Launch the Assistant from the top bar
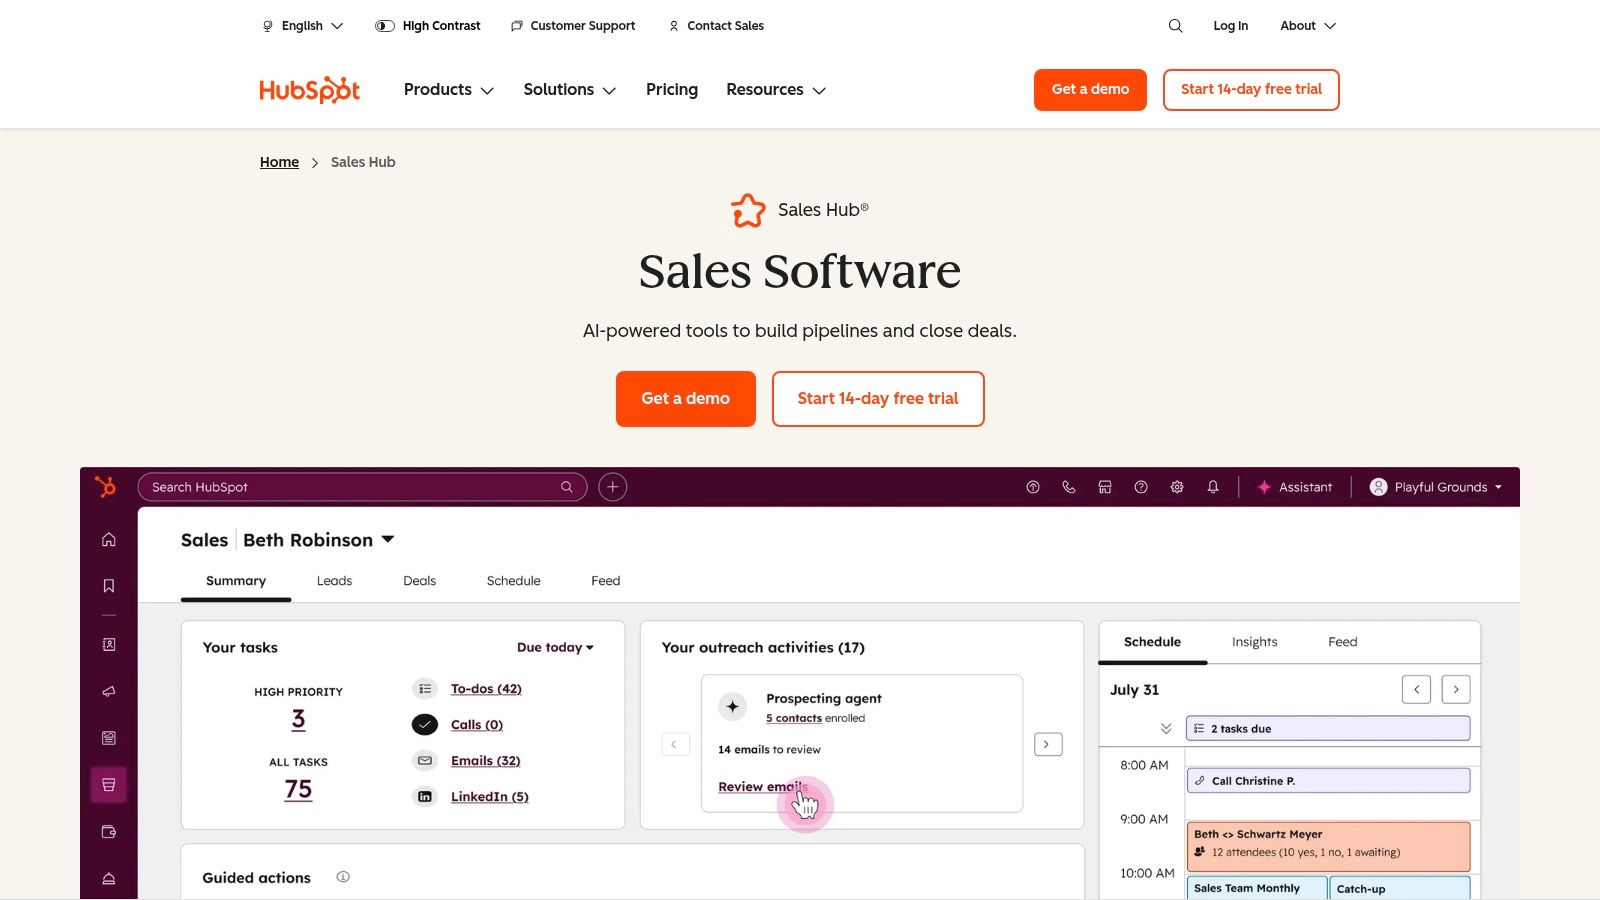Image resolution: width=1600 pixels, height=900 pixels. click(x=1295, y=487)
